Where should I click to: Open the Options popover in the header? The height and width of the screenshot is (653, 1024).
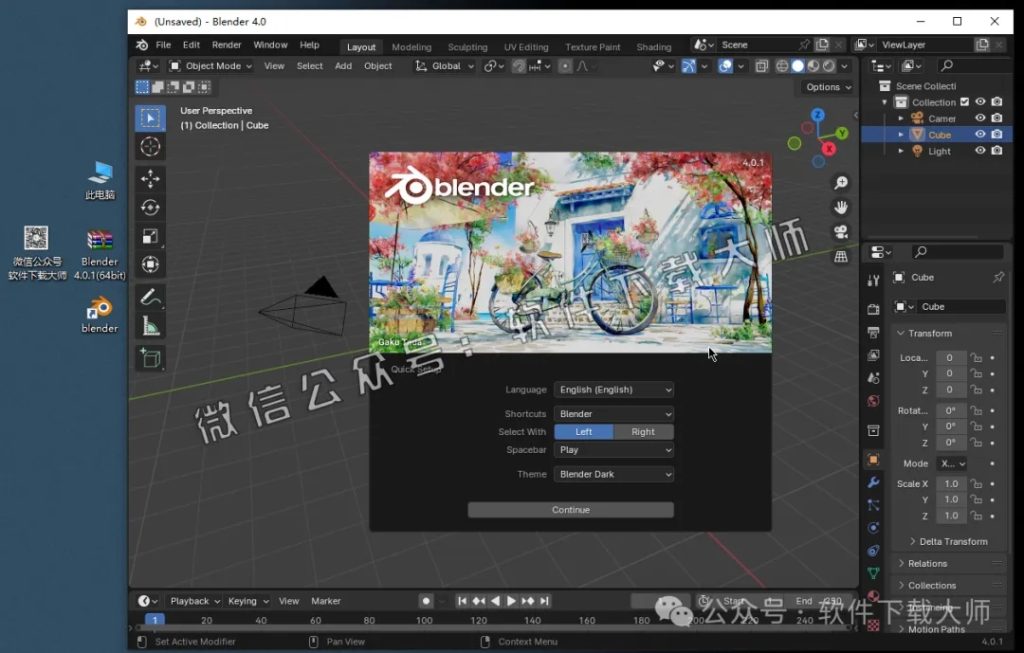pyautogui.click(x=826, y=87)
